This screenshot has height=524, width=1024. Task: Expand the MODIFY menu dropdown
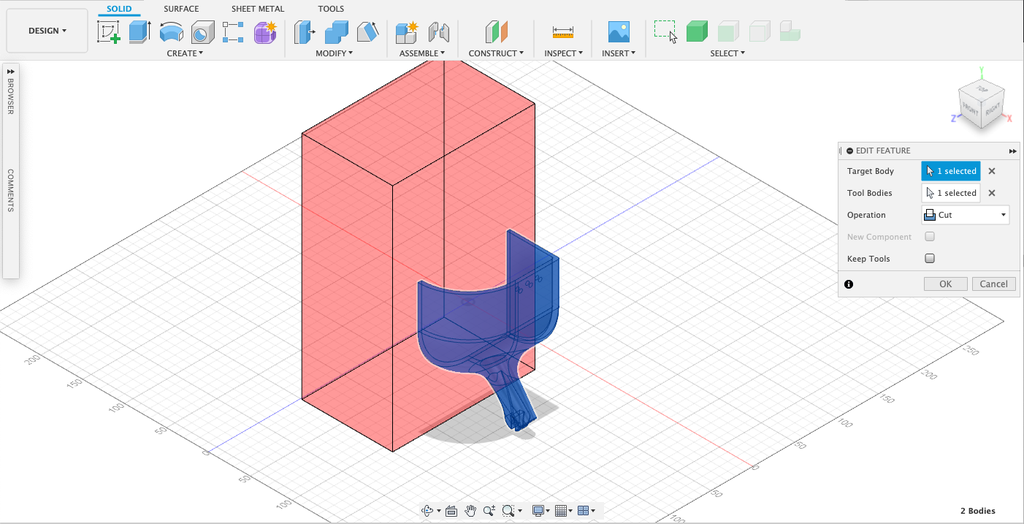pos(334,54)
